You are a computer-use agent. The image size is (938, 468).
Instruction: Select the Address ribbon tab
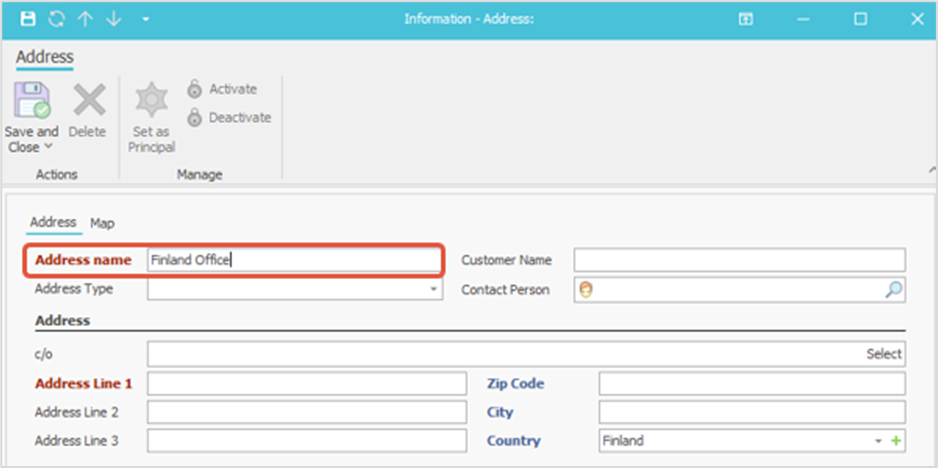(44, 57)
